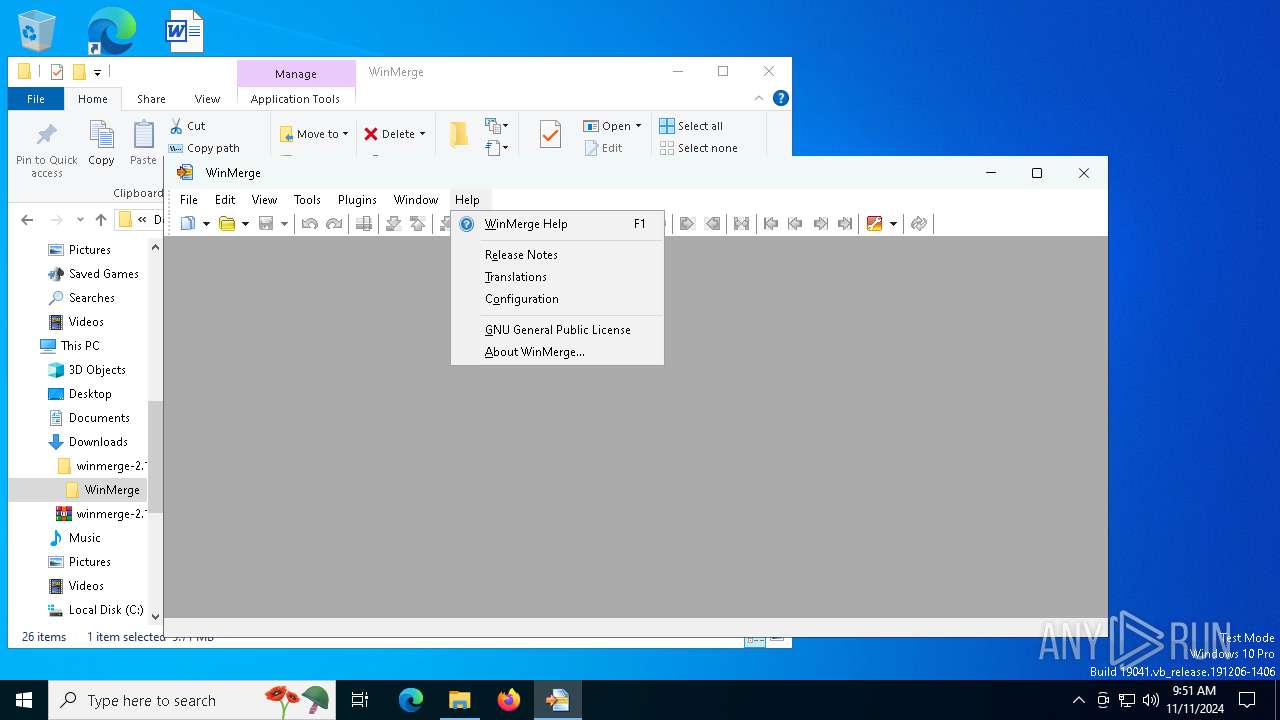Switch to Explorer Share tab
Screen dimensions: 1280x720
click(x=152, y=99)
